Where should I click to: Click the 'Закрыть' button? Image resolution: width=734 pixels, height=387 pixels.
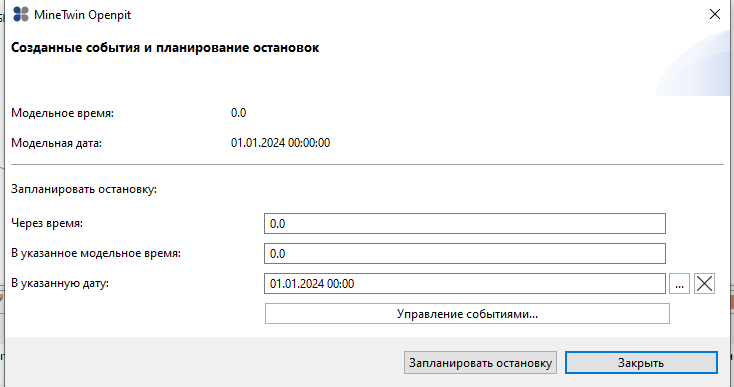[x=641, y=363]
